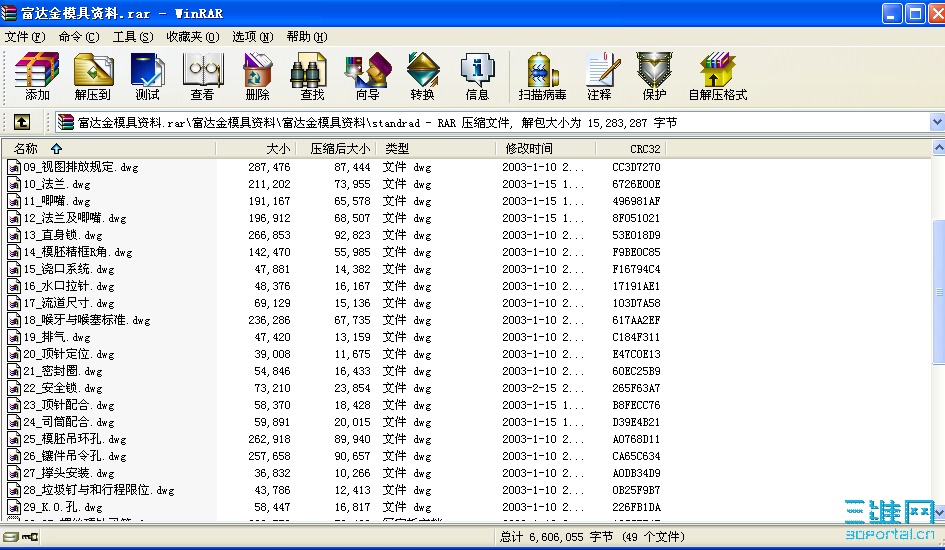The image size is (945, 550).
Task: Click the Extract To (解压到) icon
Action: [x=93, y=76]
